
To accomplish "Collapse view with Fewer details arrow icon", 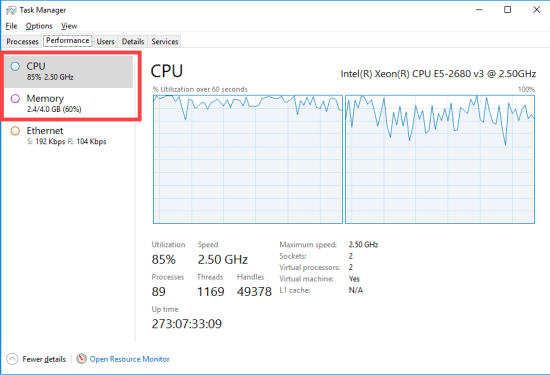I will [x=12, y=359].
